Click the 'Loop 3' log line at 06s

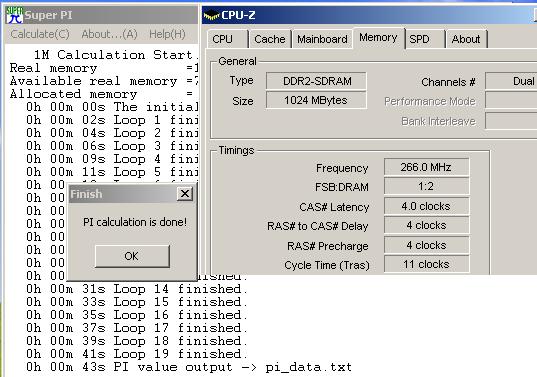point(112,146)
